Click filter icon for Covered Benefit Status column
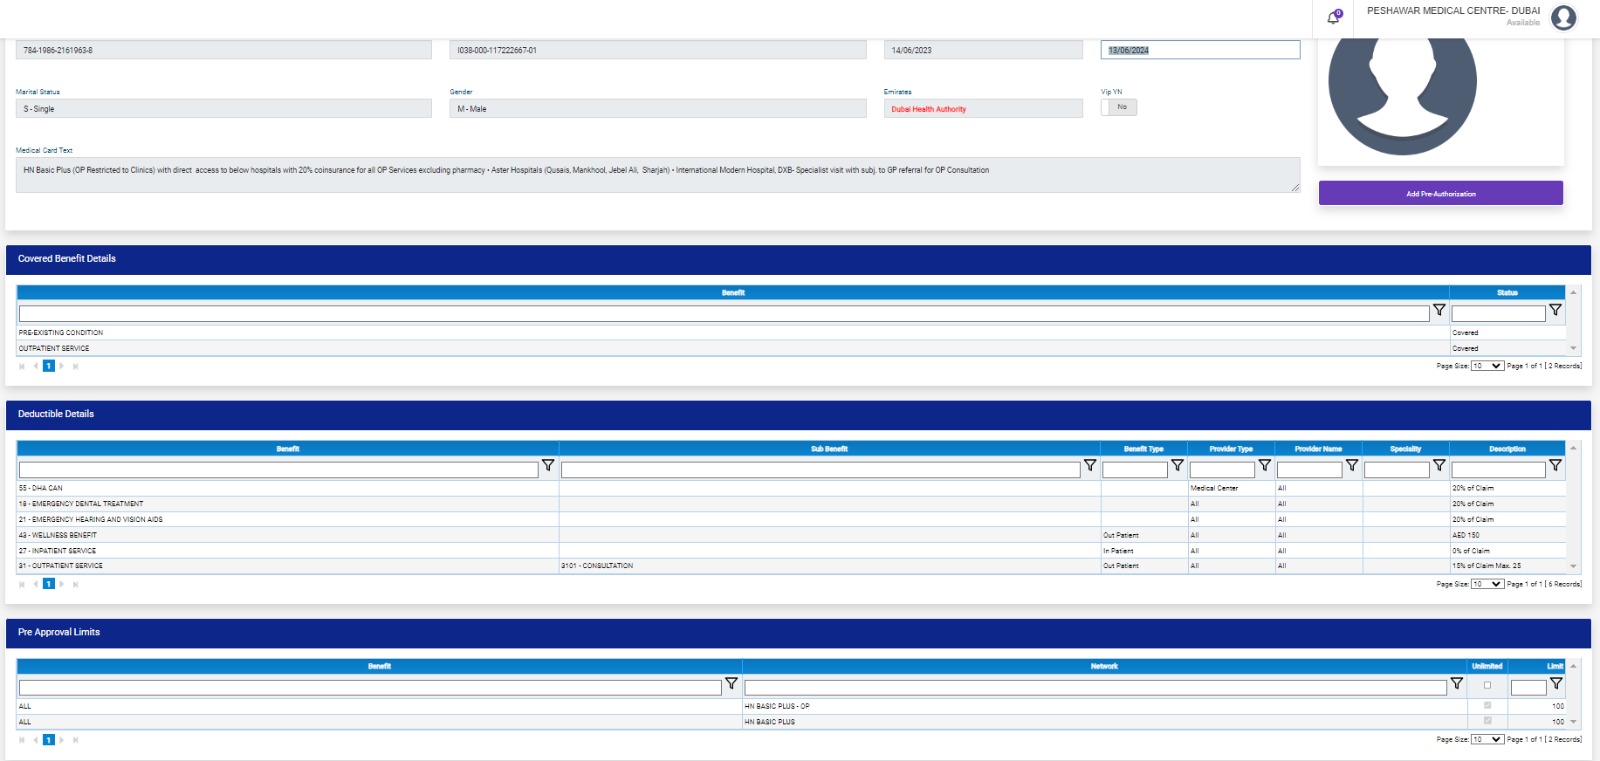This screenshot has width=1600, height=761. 1555,311
